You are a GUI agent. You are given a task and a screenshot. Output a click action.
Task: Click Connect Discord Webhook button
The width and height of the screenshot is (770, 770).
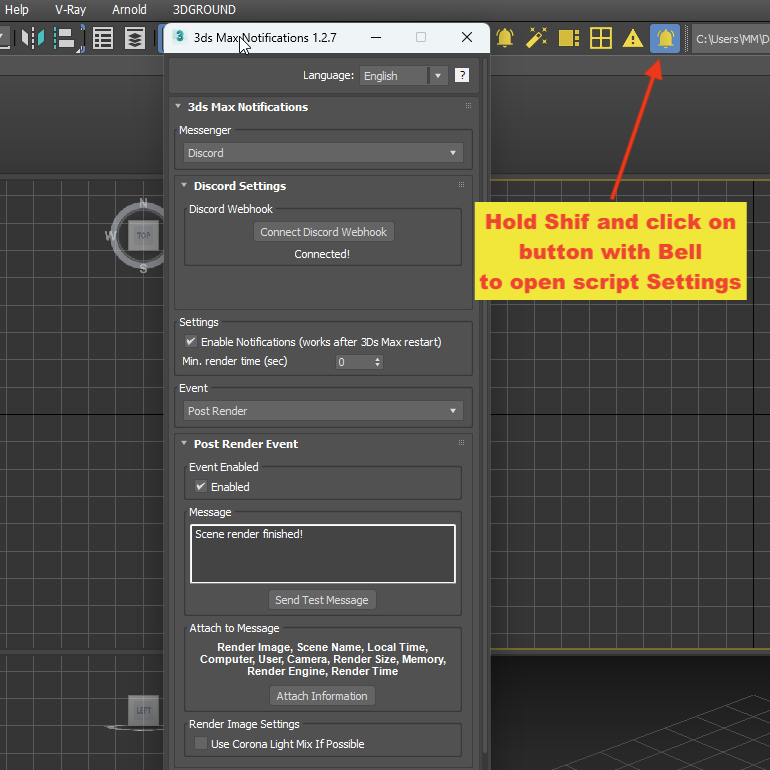324,232
